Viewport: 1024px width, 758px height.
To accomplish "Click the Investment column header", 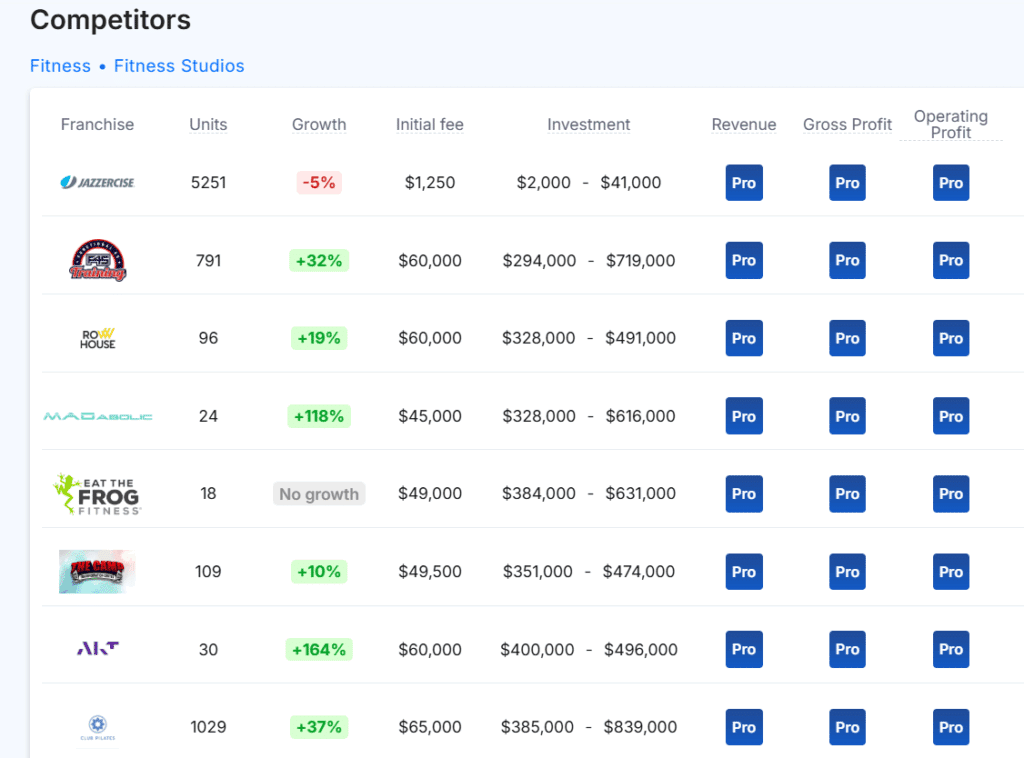I will click(x=588, y=124).
